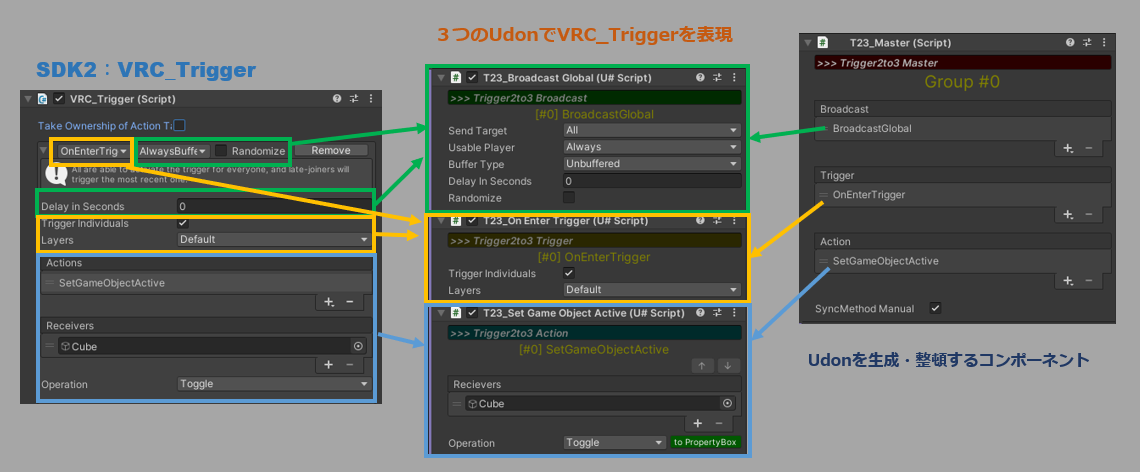Remove entry from T23_Master Broadcast list
Viewport: 1140px width, 472px height.
point(1089,148)
